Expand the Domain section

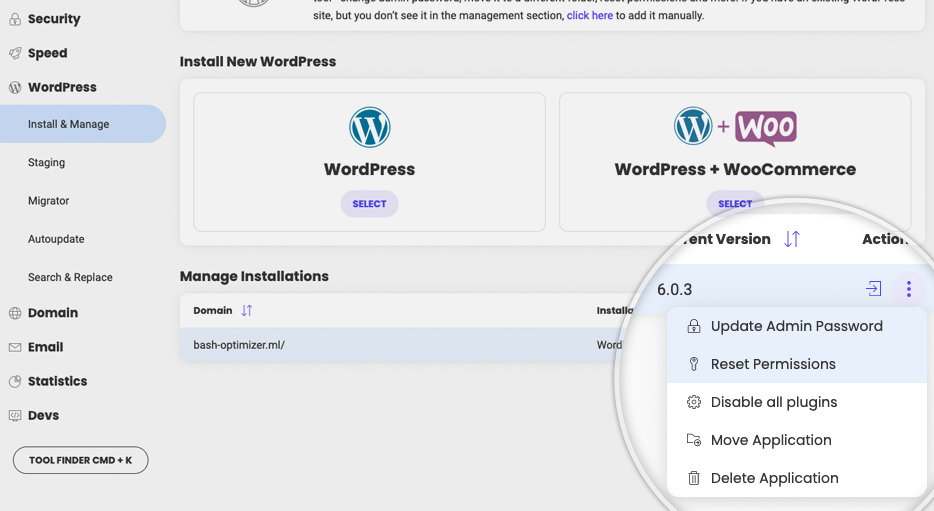tap(52, 313)
